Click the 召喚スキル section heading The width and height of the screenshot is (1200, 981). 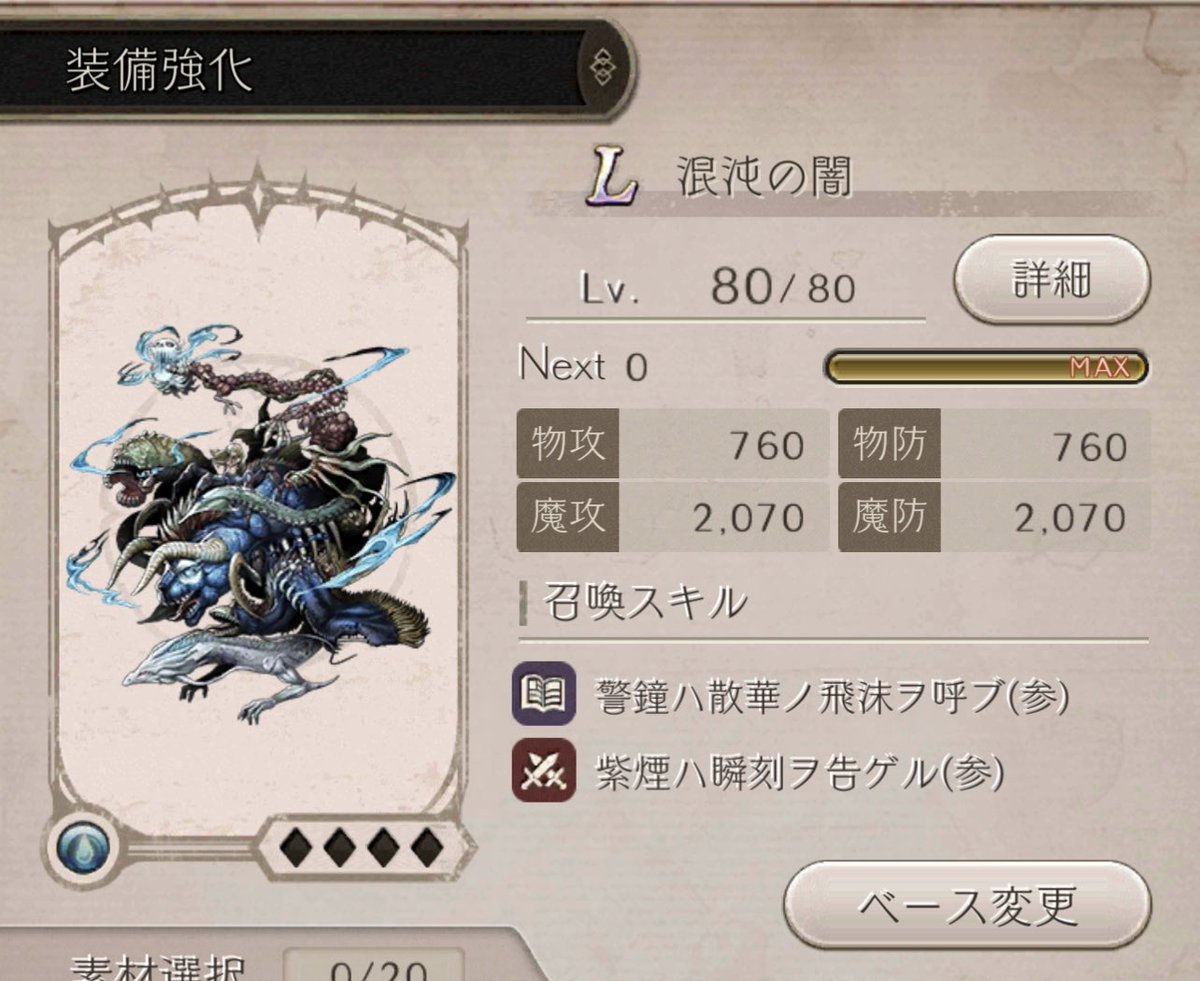(x=645, y=603)
